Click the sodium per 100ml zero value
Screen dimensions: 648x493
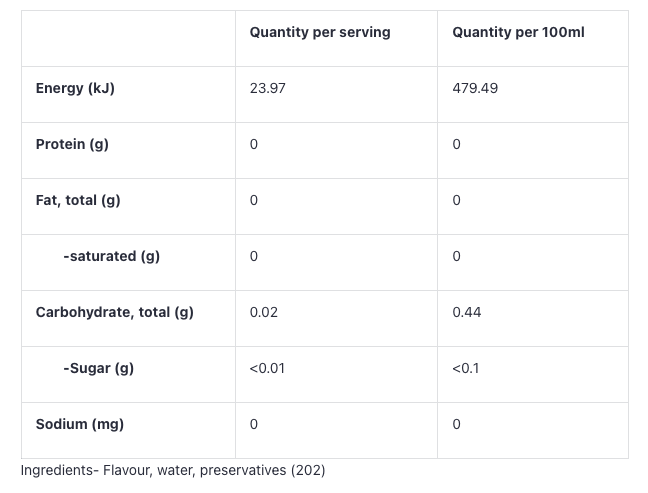click(x=457, y=424)
